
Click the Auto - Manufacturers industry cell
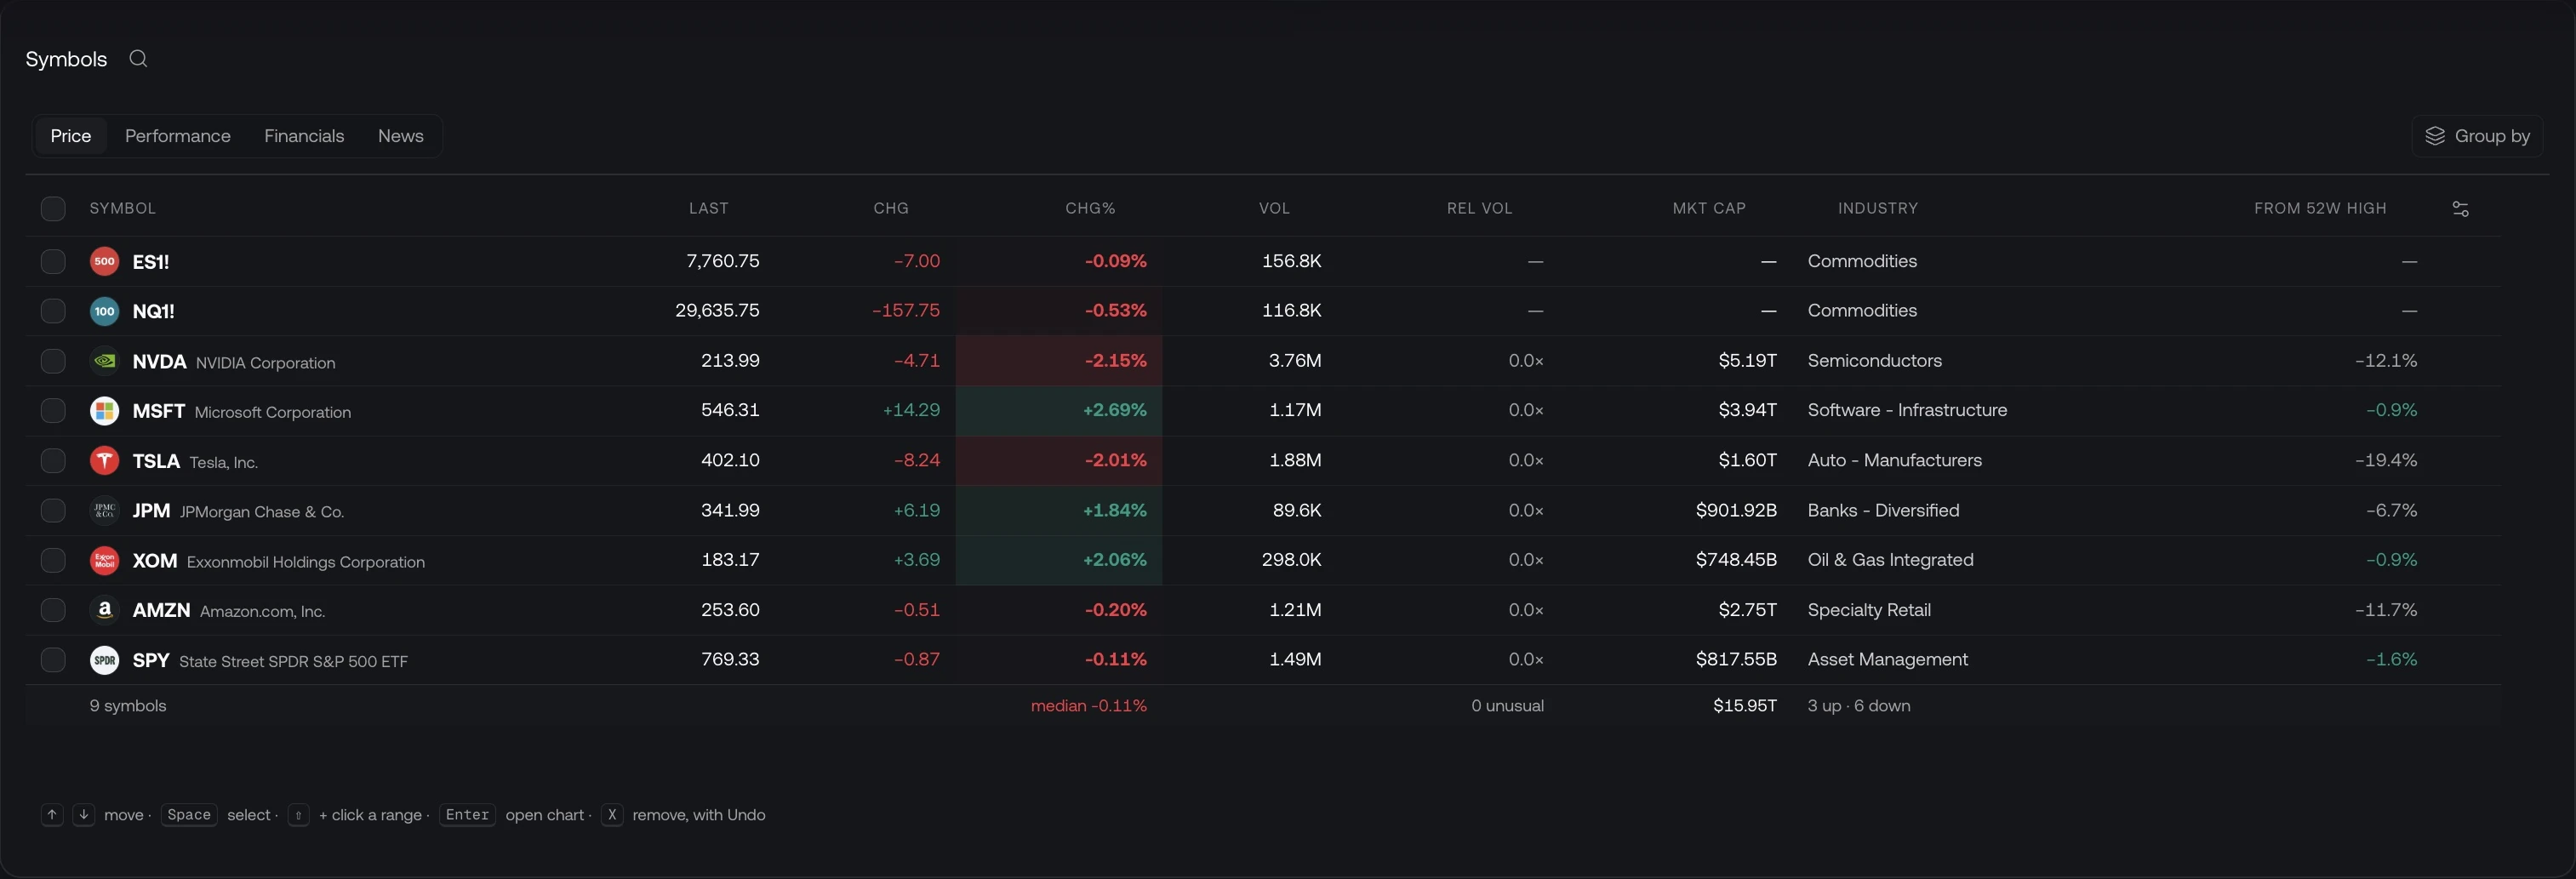pos(1895,460)
